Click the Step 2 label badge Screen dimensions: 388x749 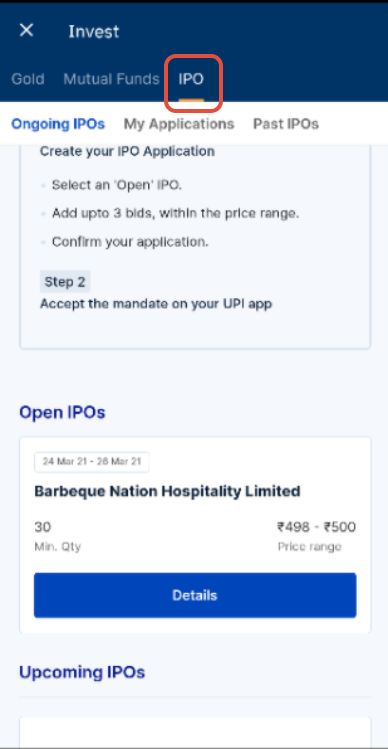[65, 282]
